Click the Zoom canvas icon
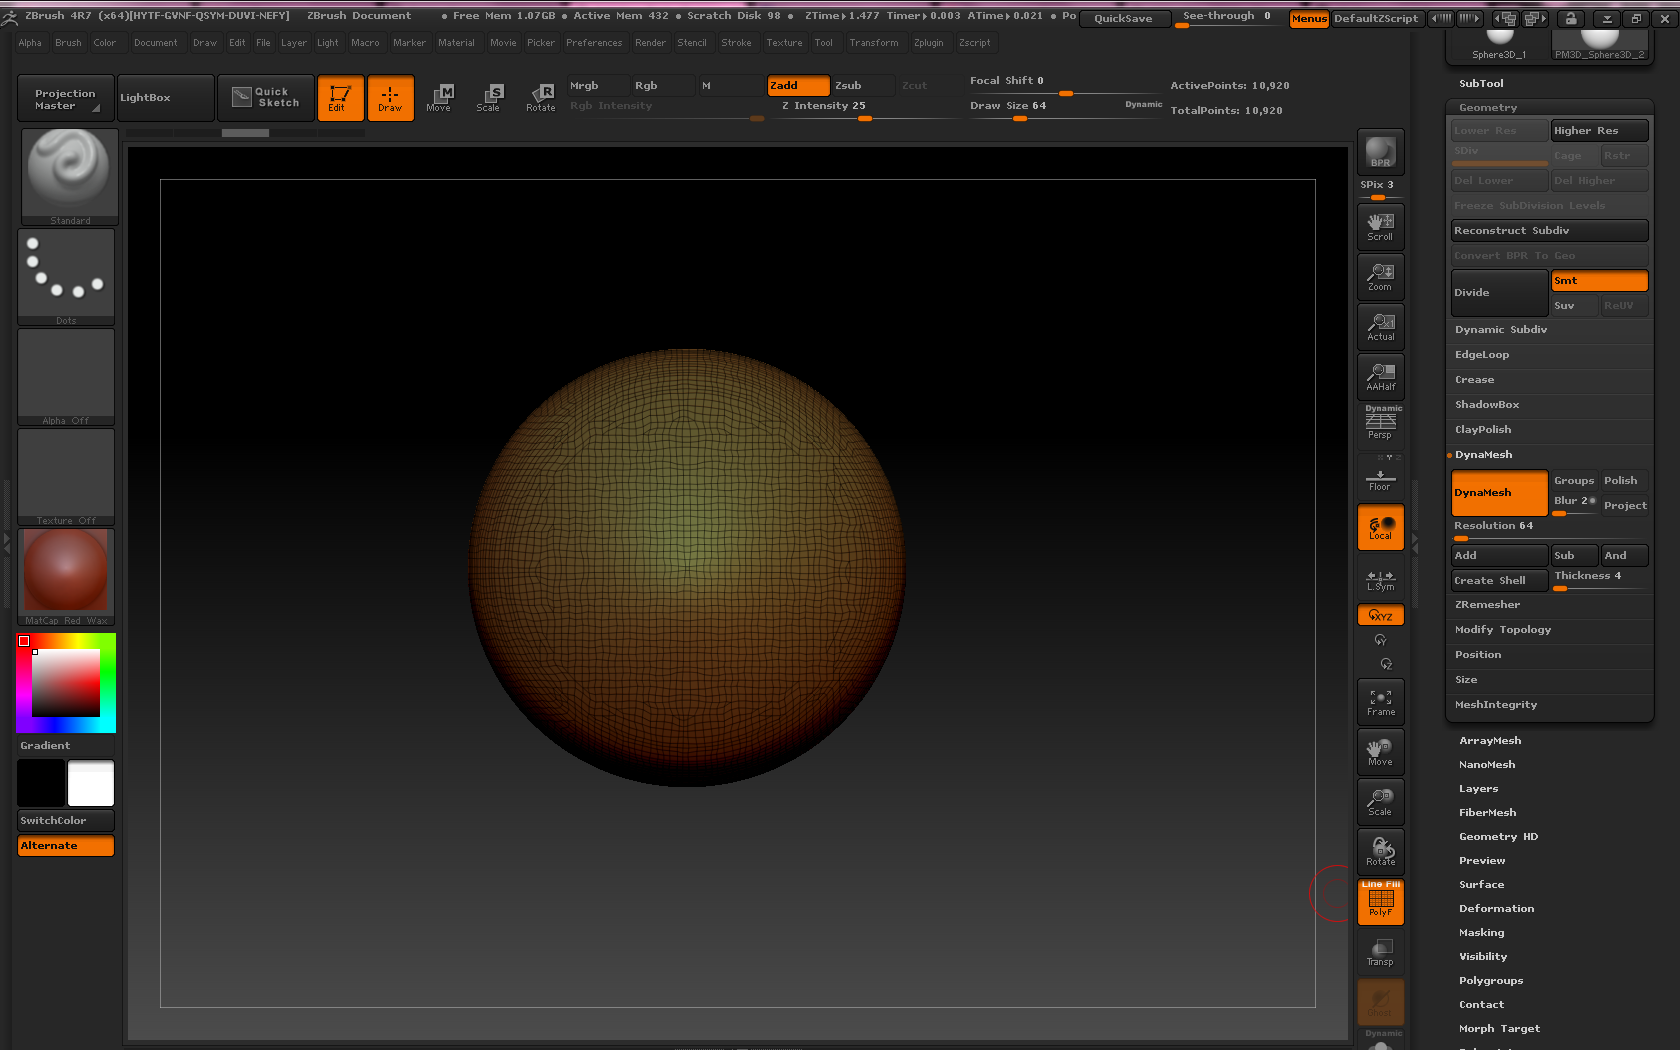The height and width of the screenshot is (1050, 1680). 1380,277
